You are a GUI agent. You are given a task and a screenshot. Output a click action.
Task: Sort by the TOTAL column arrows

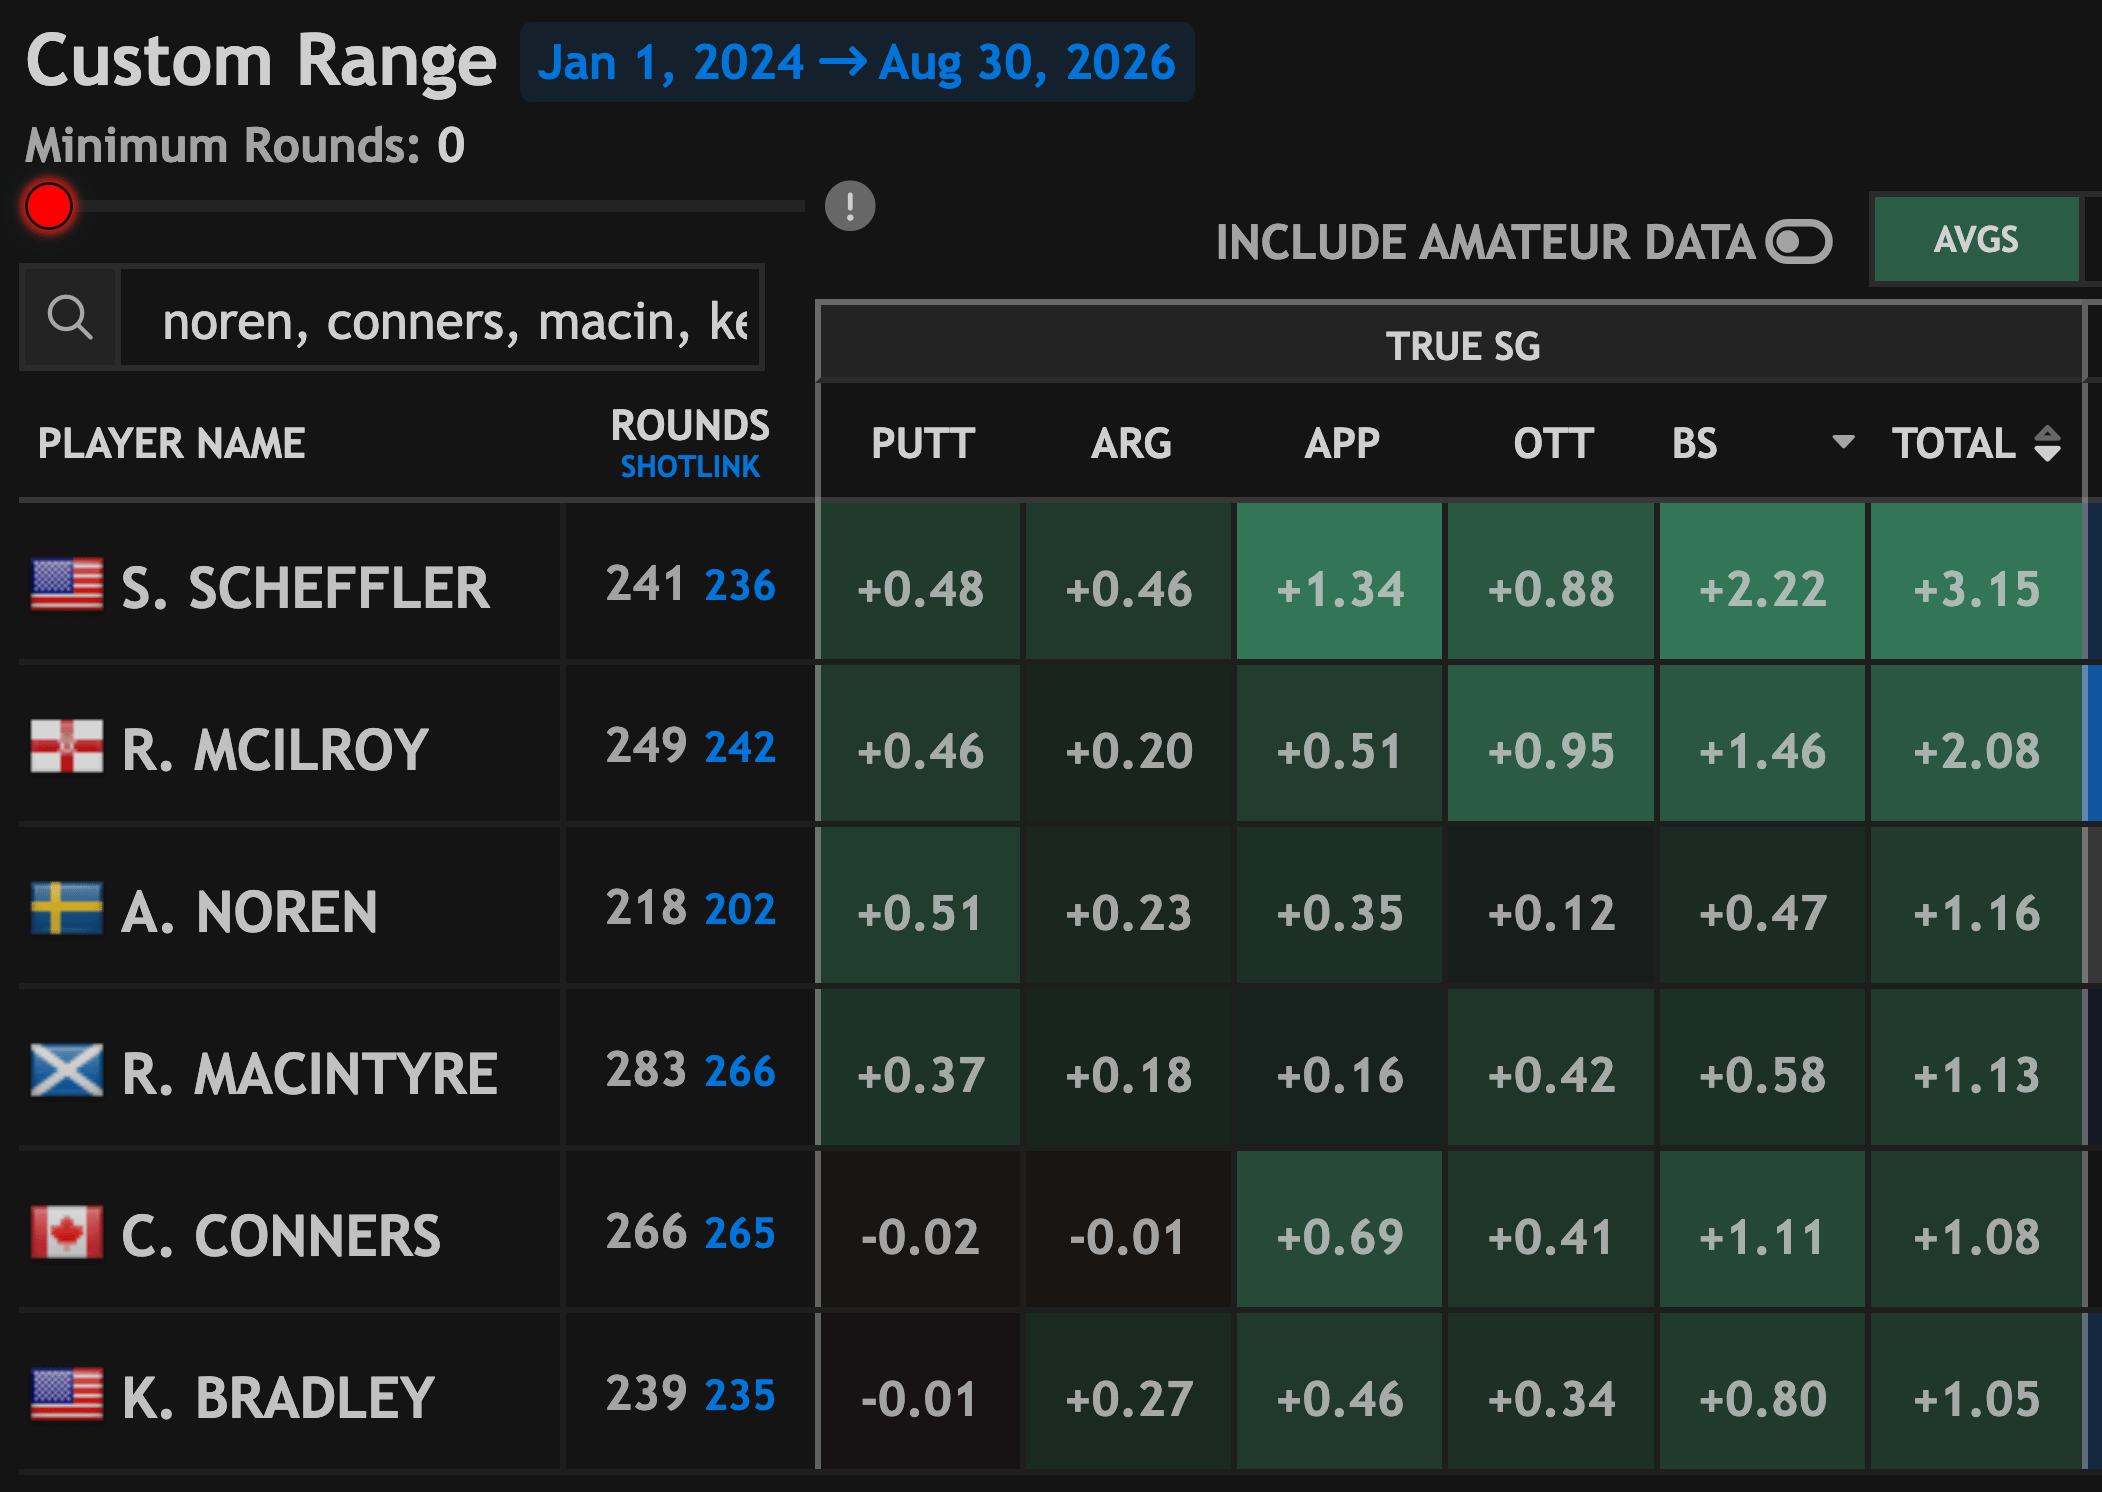click(2047, 443)
